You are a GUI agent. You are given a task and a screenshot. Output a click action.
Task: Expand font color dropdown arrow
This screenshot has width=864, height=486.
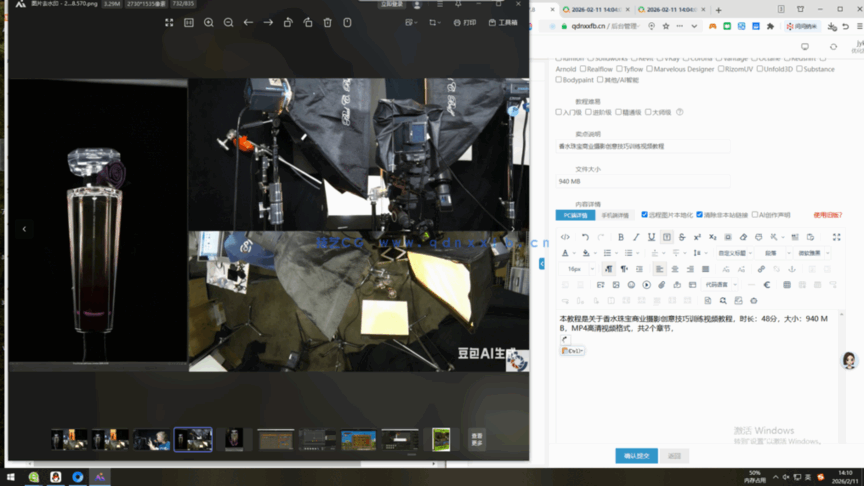tap(574, 253)
